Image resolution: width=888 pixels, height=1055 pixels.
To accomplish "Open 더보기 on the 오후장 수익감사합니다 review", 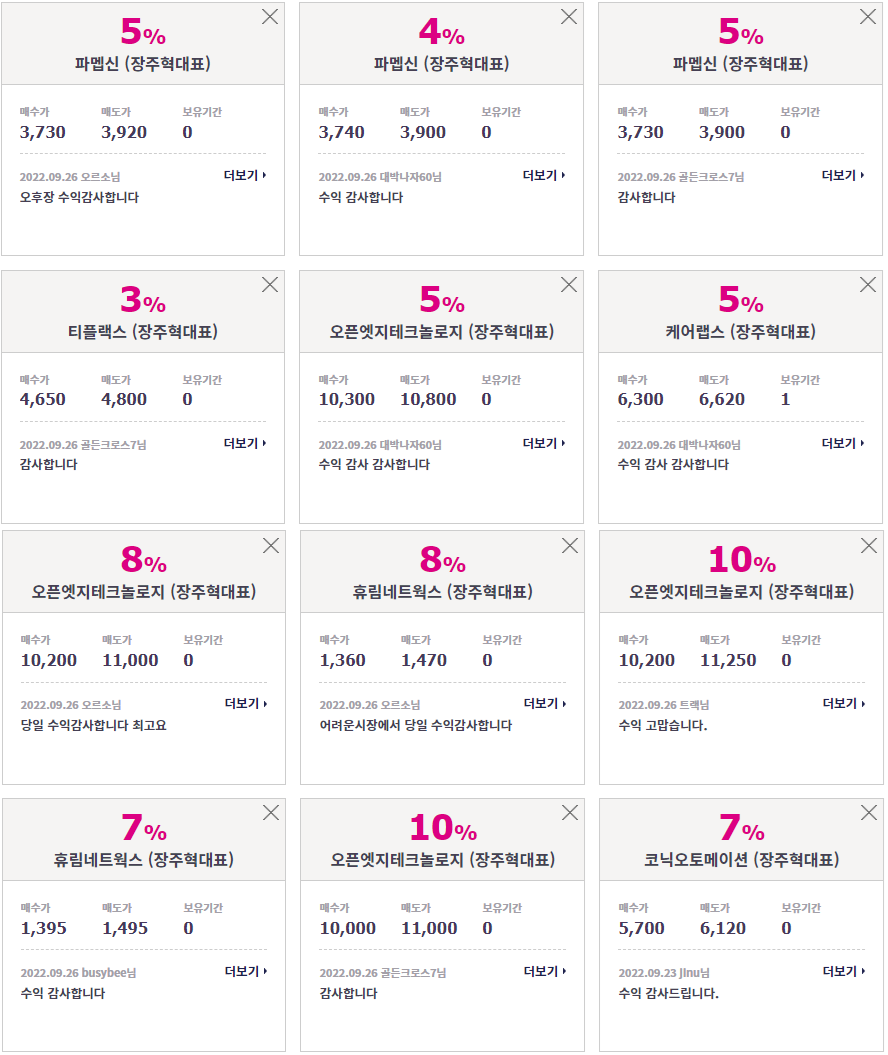I will coord(245,176).
